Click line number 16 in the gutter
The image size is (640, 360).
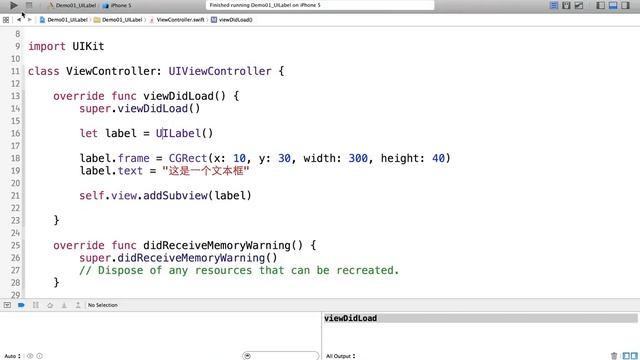(x=16, y=133)
